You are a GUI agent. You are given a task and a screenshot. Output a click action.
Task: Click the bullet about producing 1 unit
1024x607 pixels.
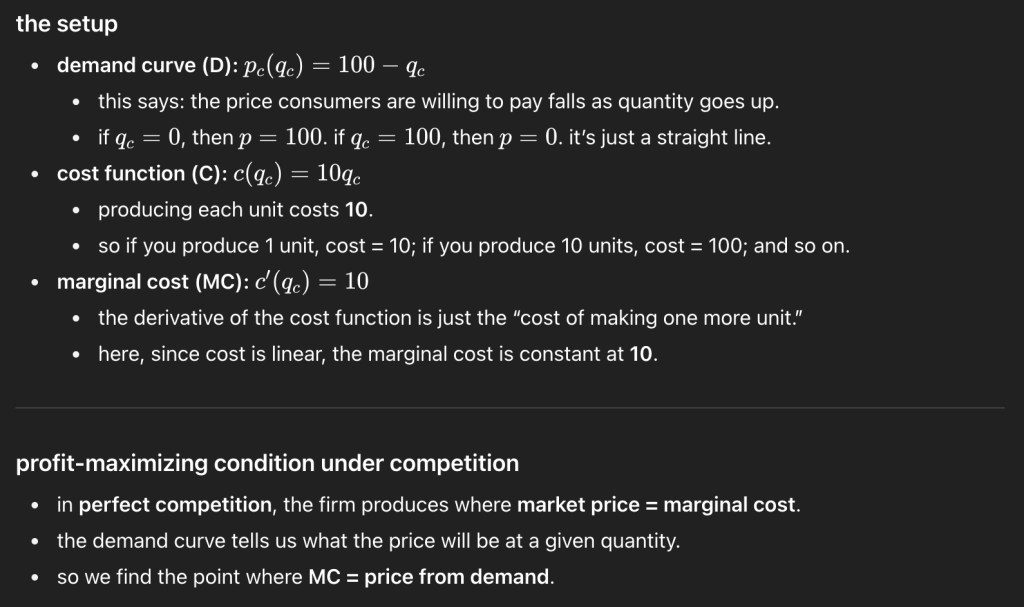point(473,246)
